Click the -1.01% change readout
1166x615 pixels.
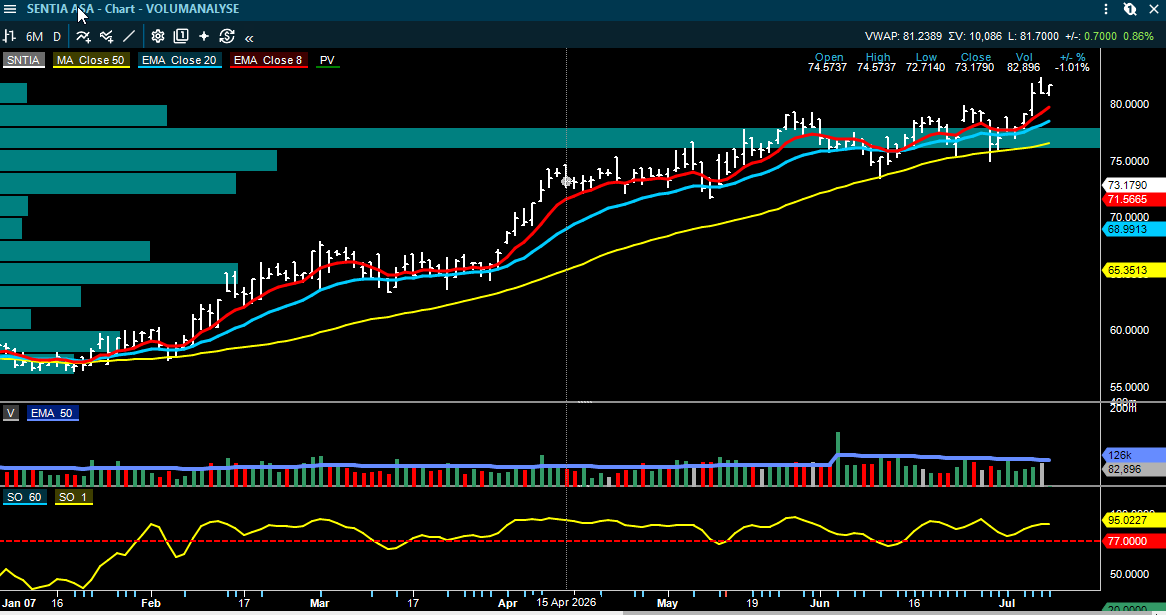click(1072, 68)
